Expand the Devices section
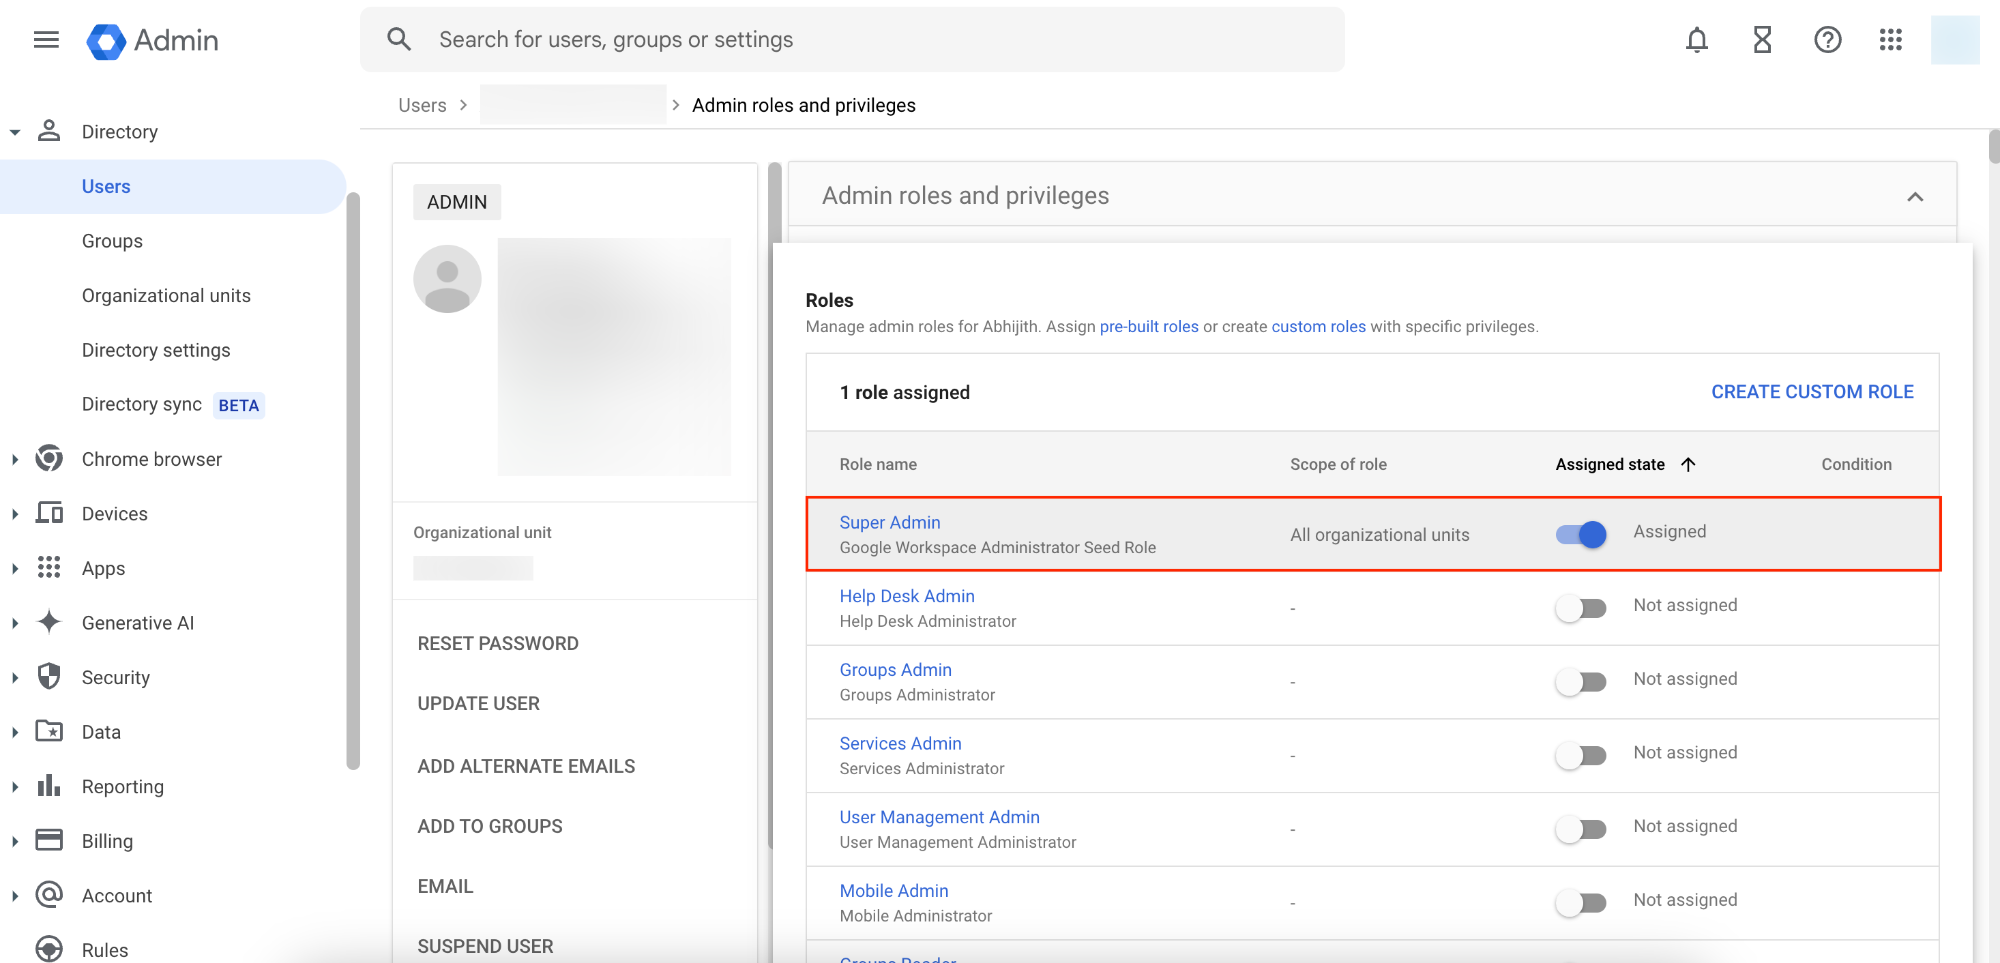Screen dimensions: 2000x963 (14, 513)
